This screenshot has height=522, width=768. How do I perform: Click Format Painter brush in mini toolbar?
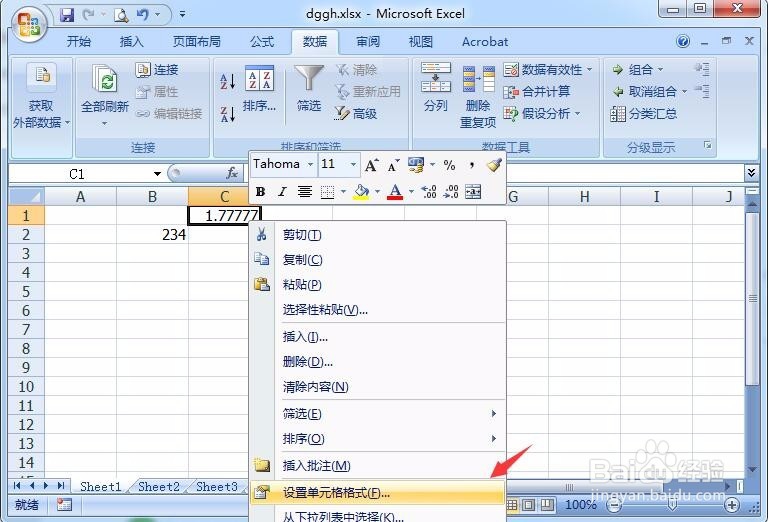pyautogui.click(x=494, y=165)
